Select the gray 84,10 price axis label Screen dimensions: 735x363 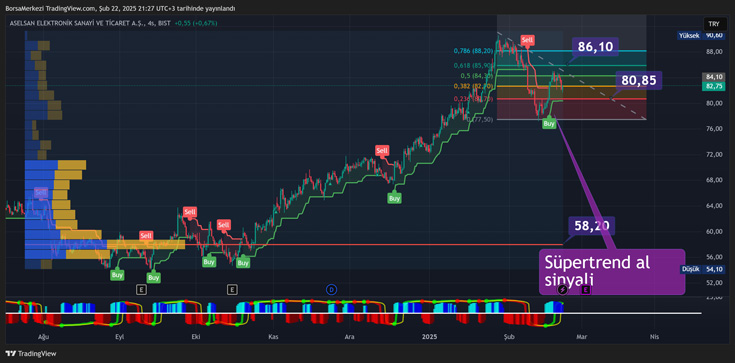714,76
